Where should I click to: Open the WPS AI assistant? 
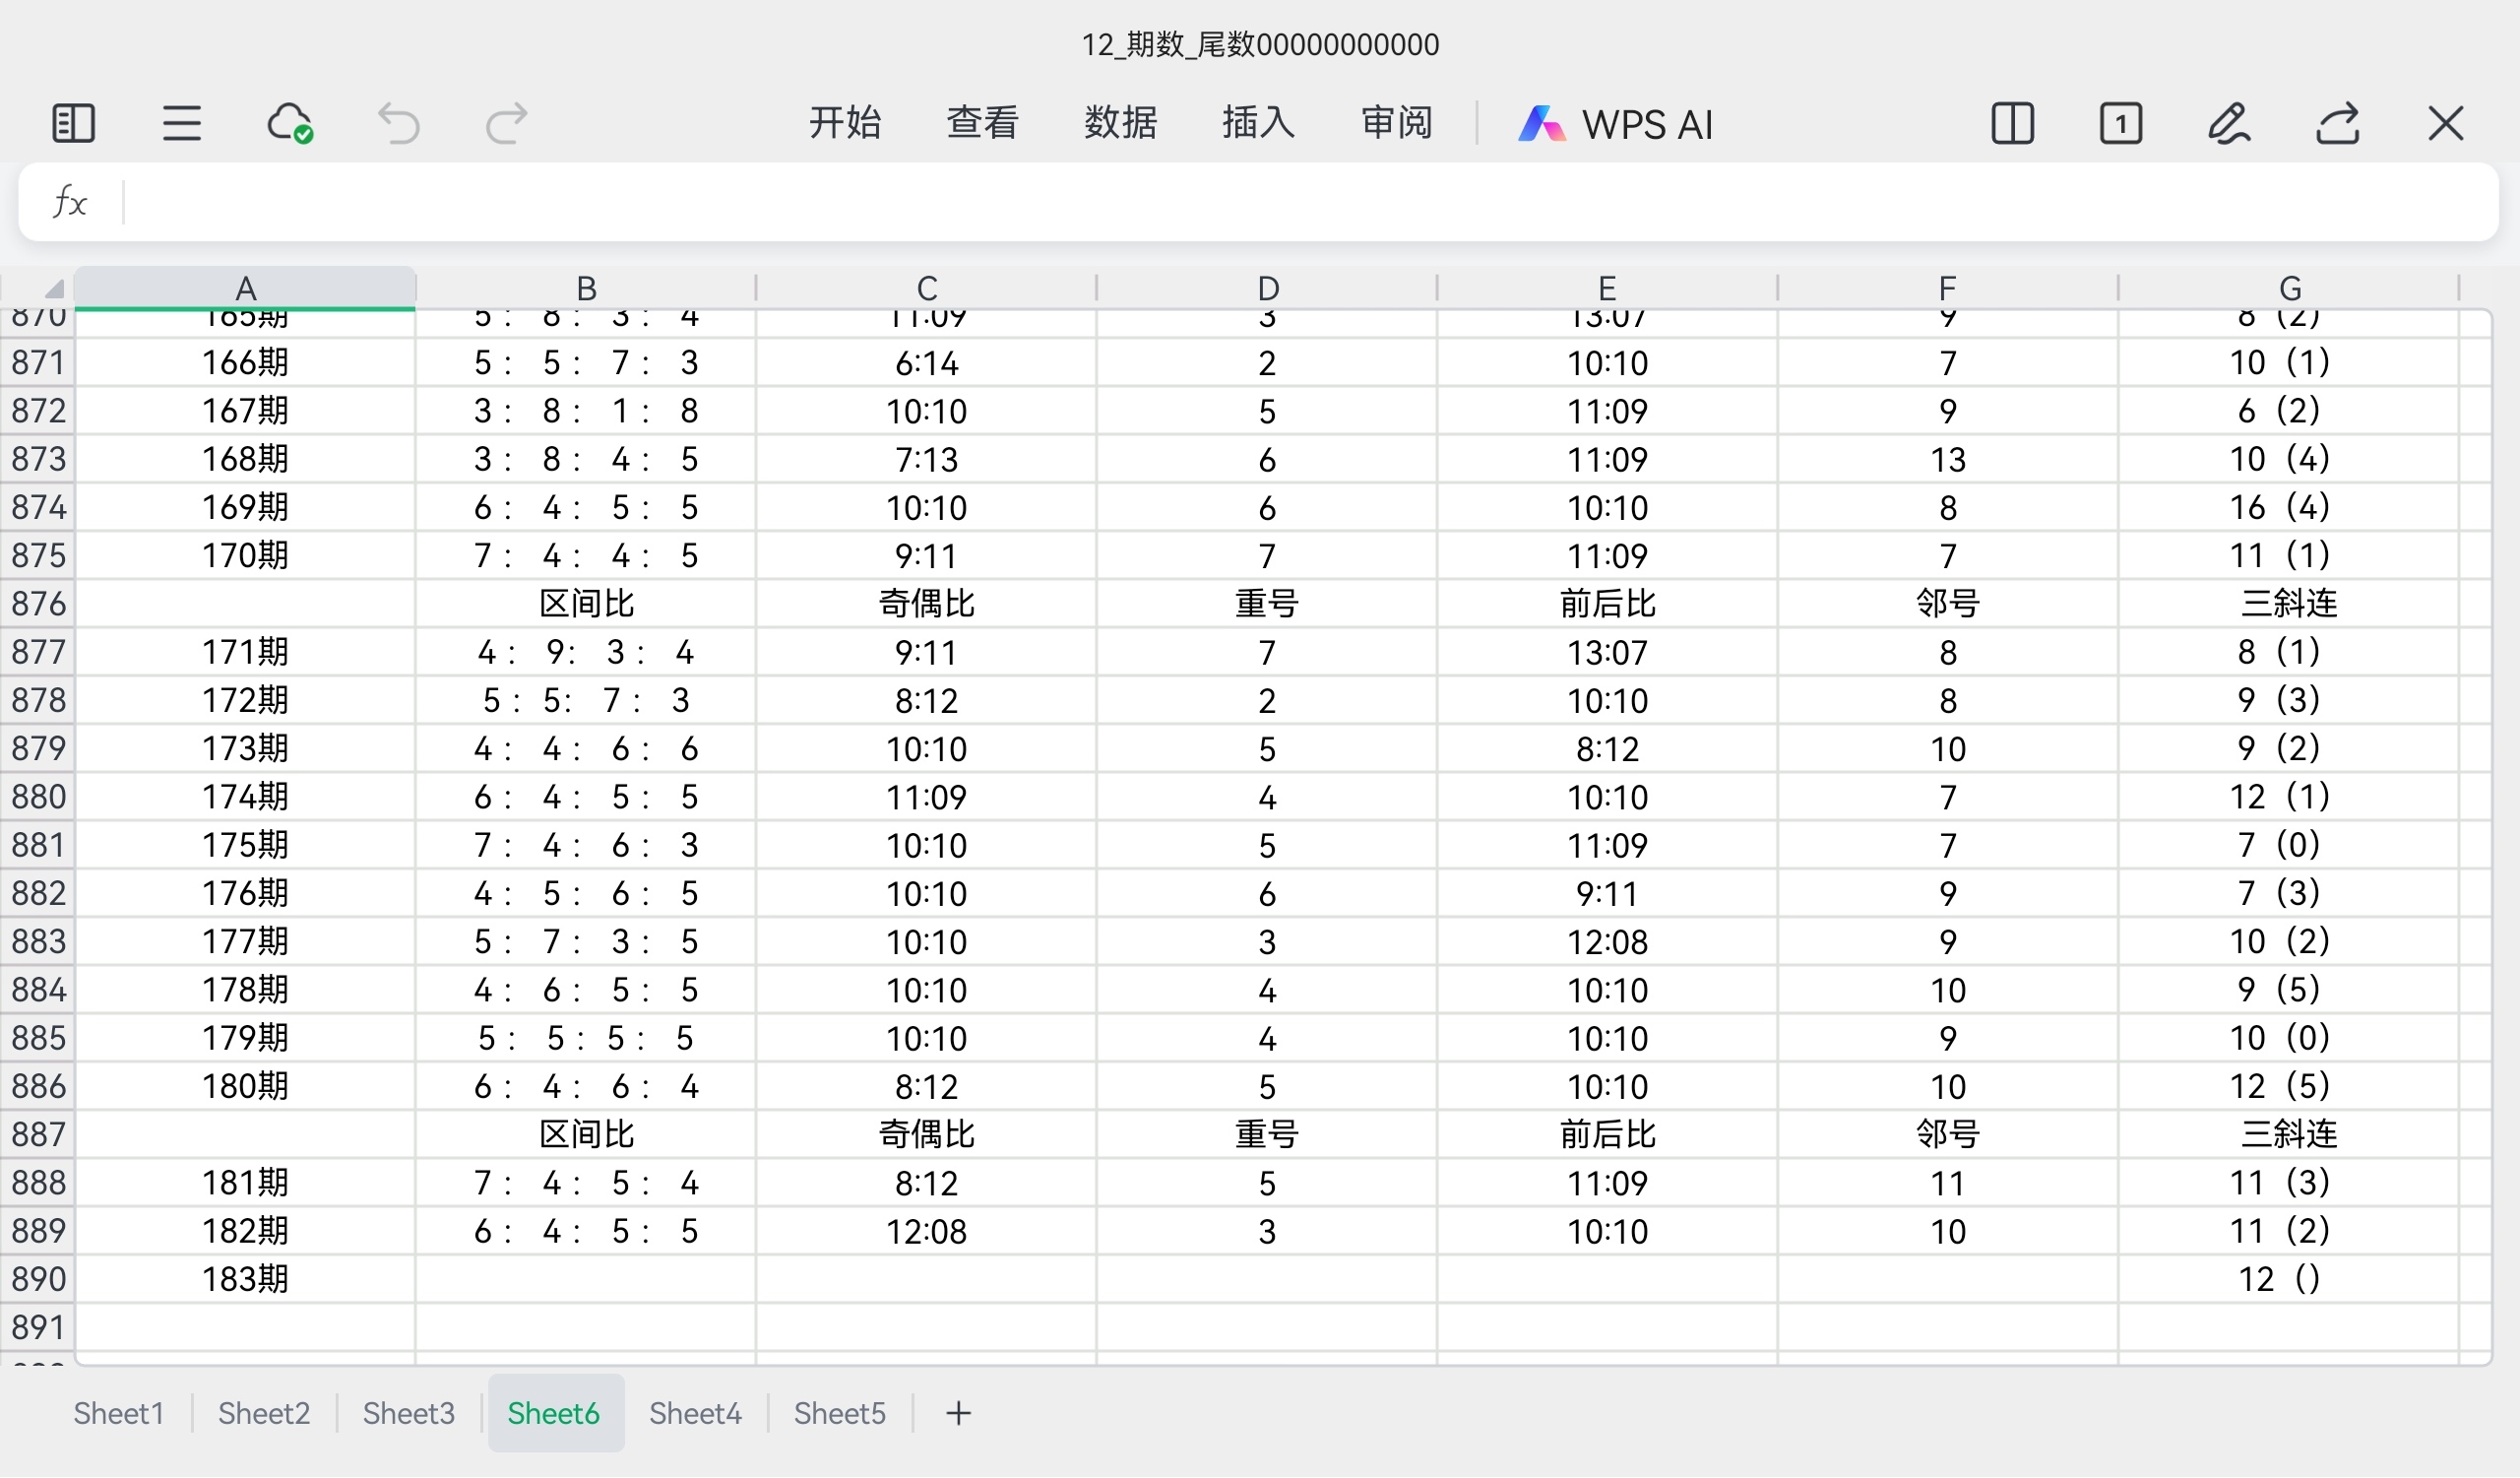[x=1616, y=124]
